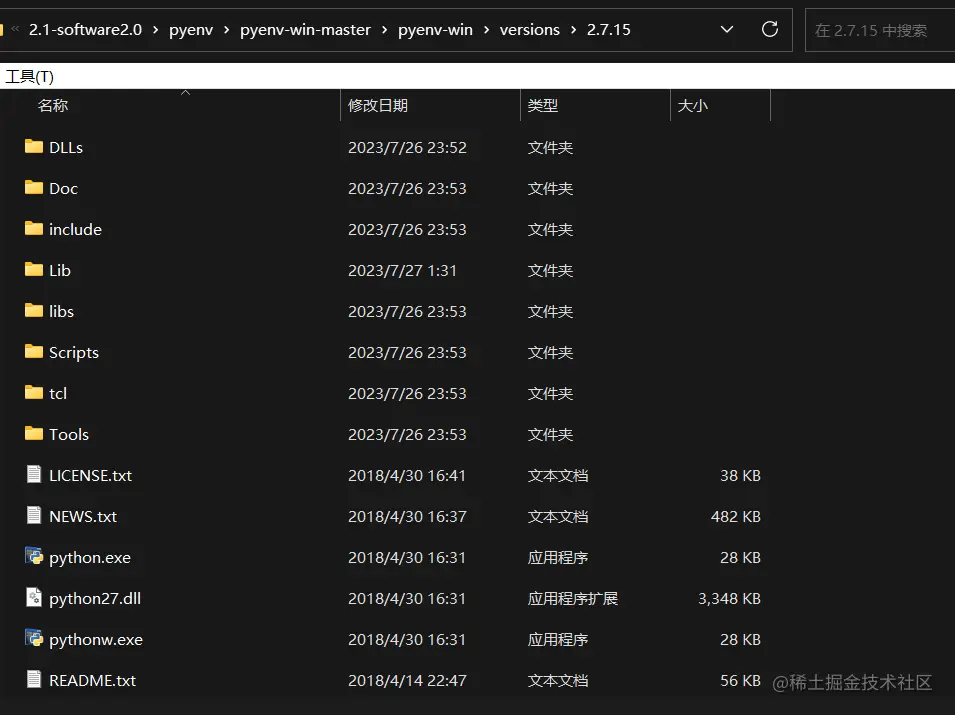Click the 2023/7/26 23:52 date cell
955x715 pixels.
(407, 147)
